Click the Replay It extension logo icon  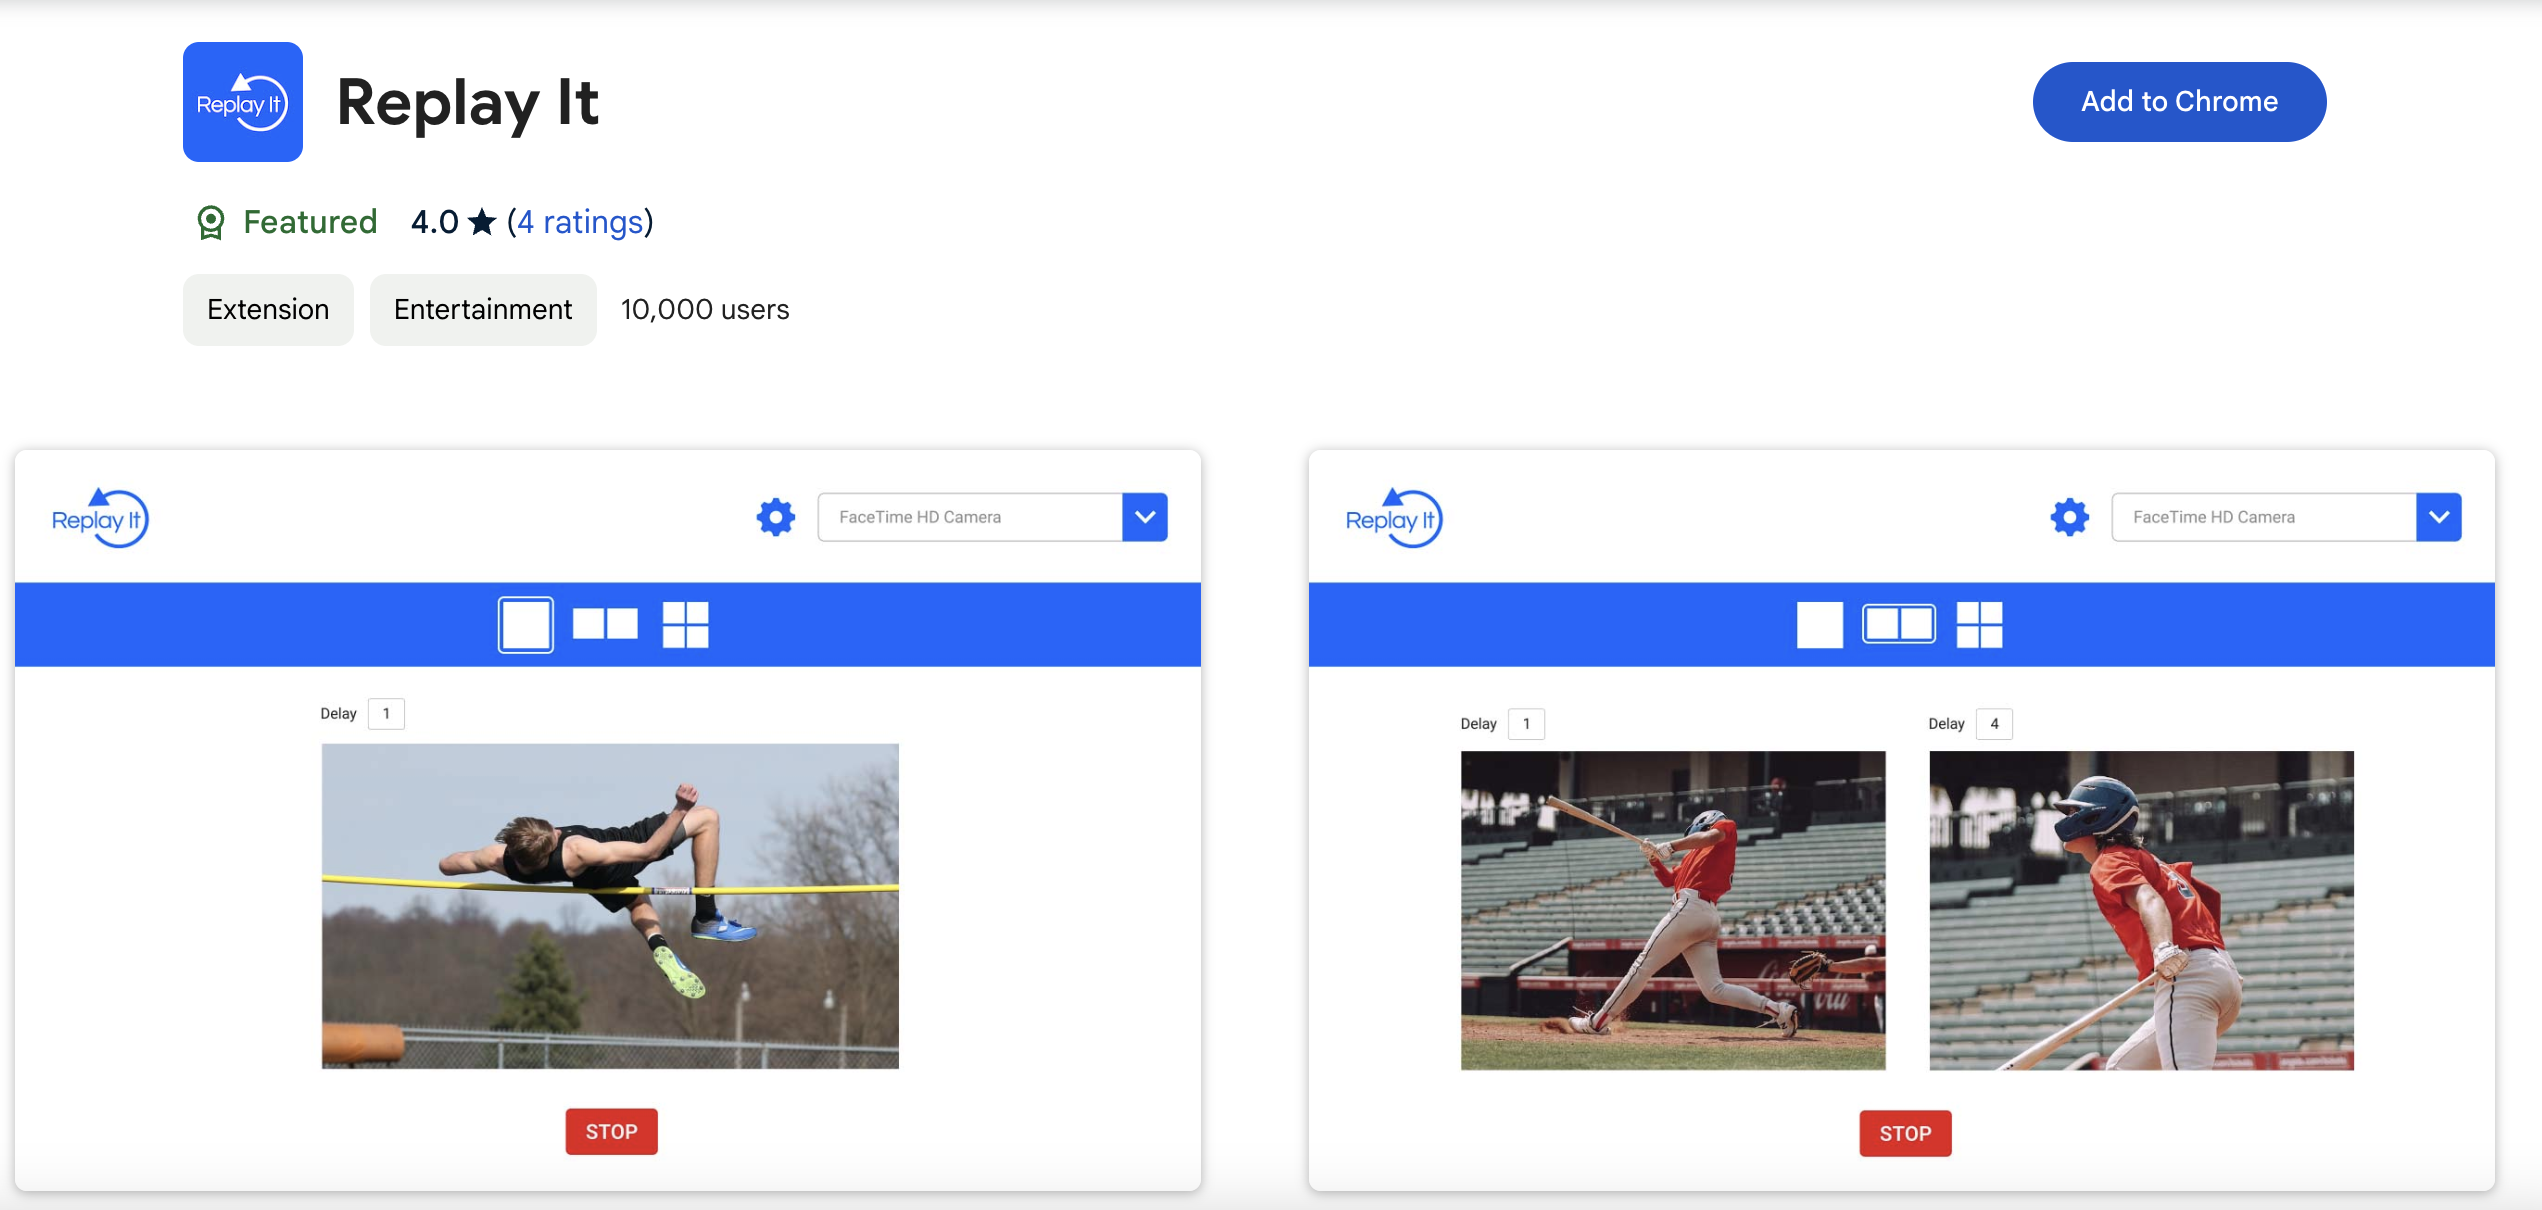point(243,102)
